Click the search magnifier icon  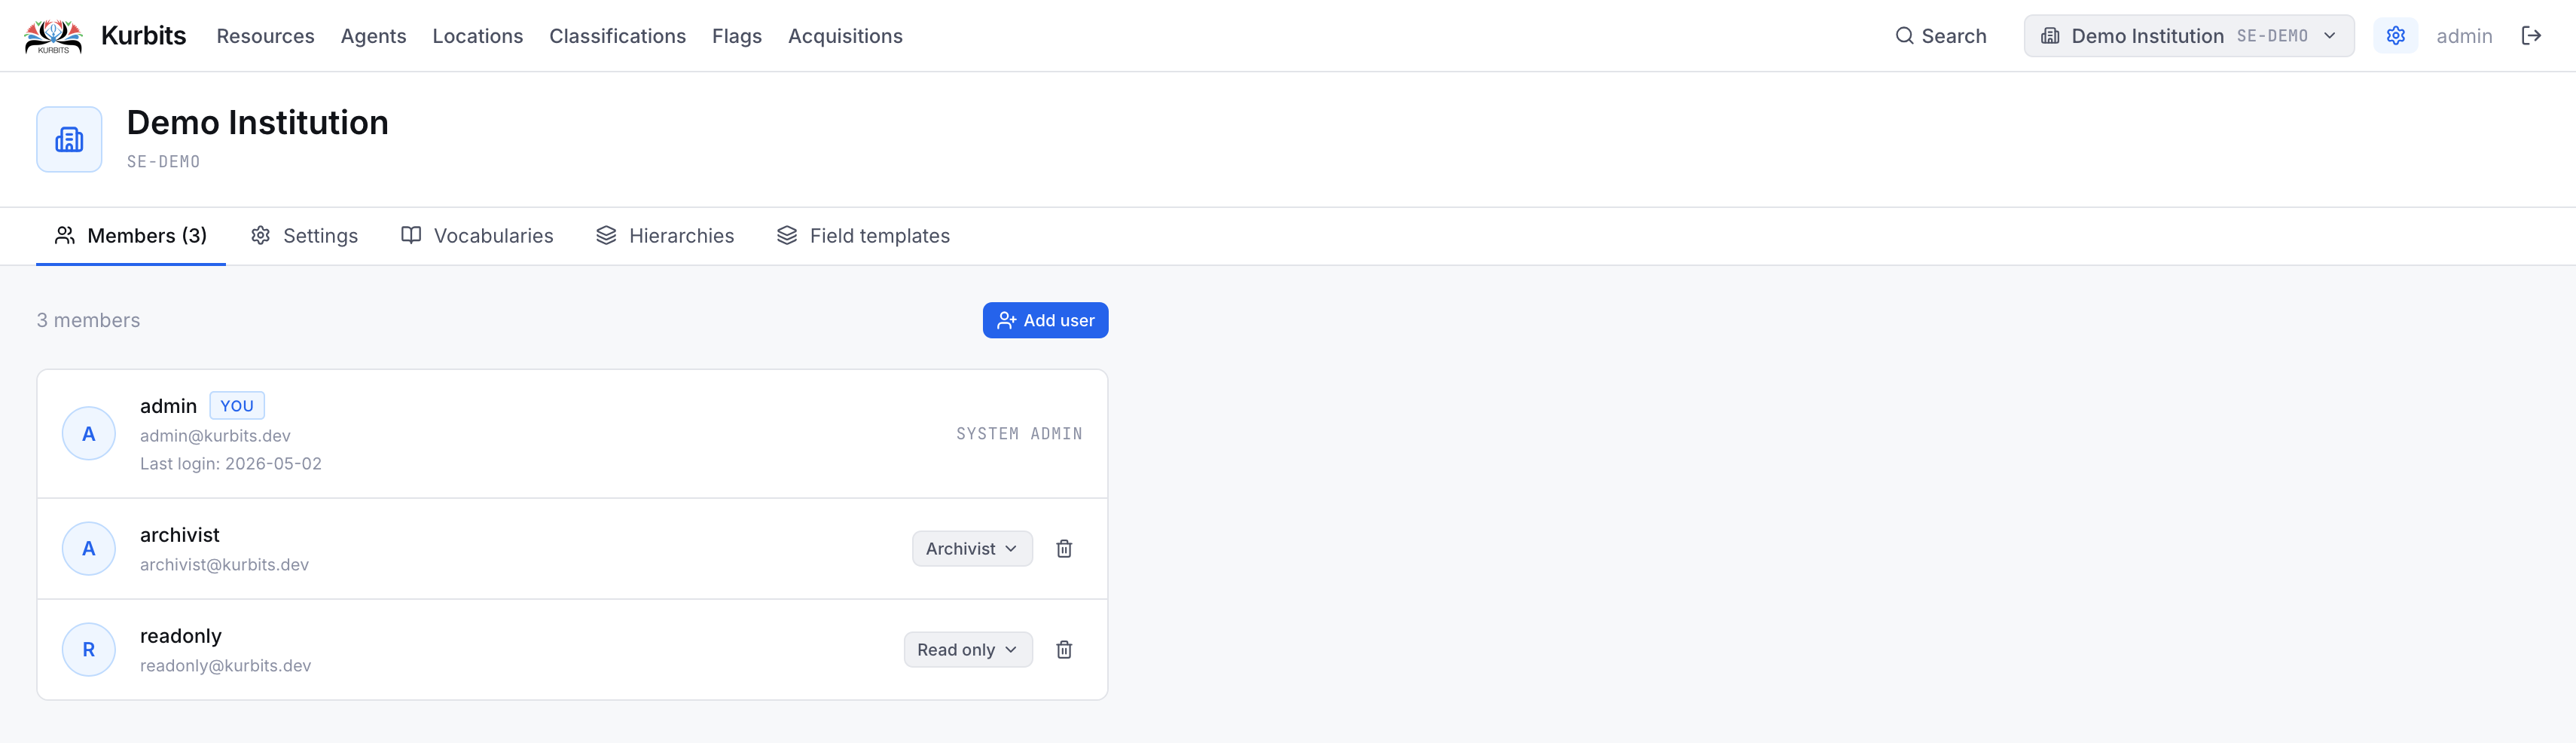(1904, 36)
